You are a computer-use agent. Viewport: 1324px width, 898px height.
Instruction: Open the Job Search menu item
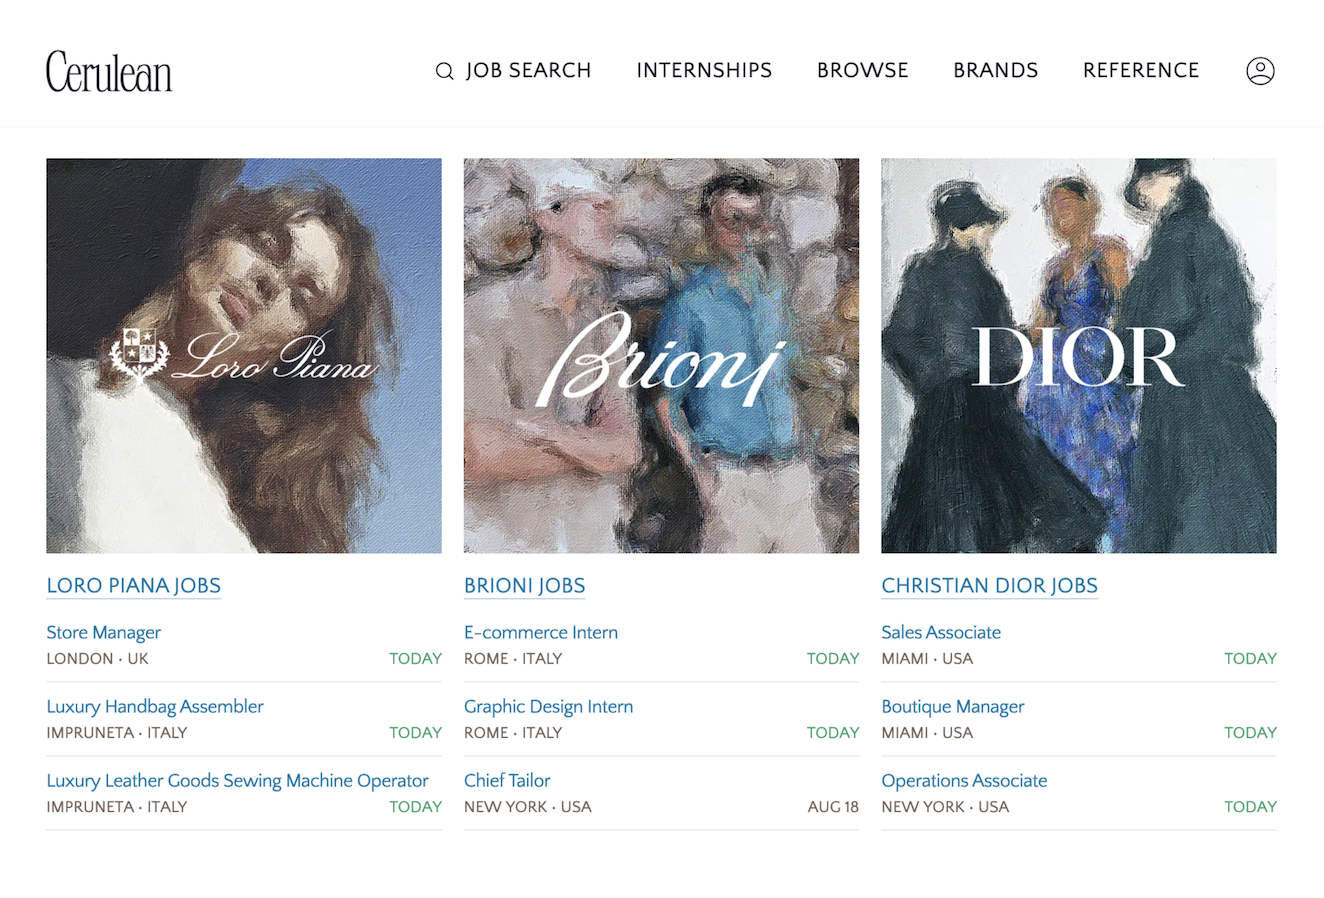(528, 70)
